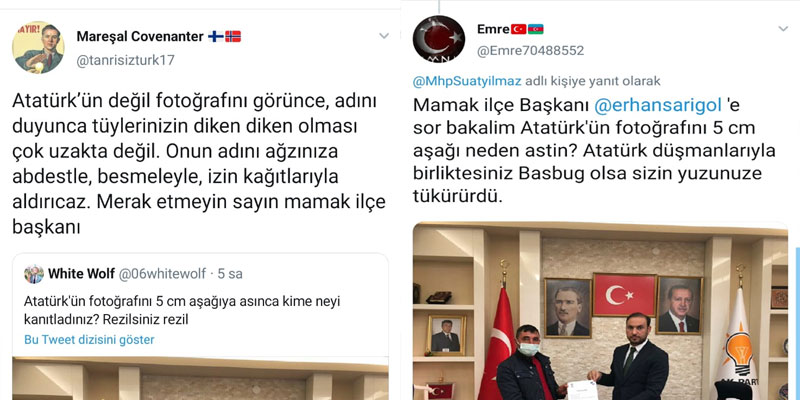The width and height of the screenshot is (800, 400).
Task: Expand the options chevron on Emre's tweet
Action: click(783, 29)
